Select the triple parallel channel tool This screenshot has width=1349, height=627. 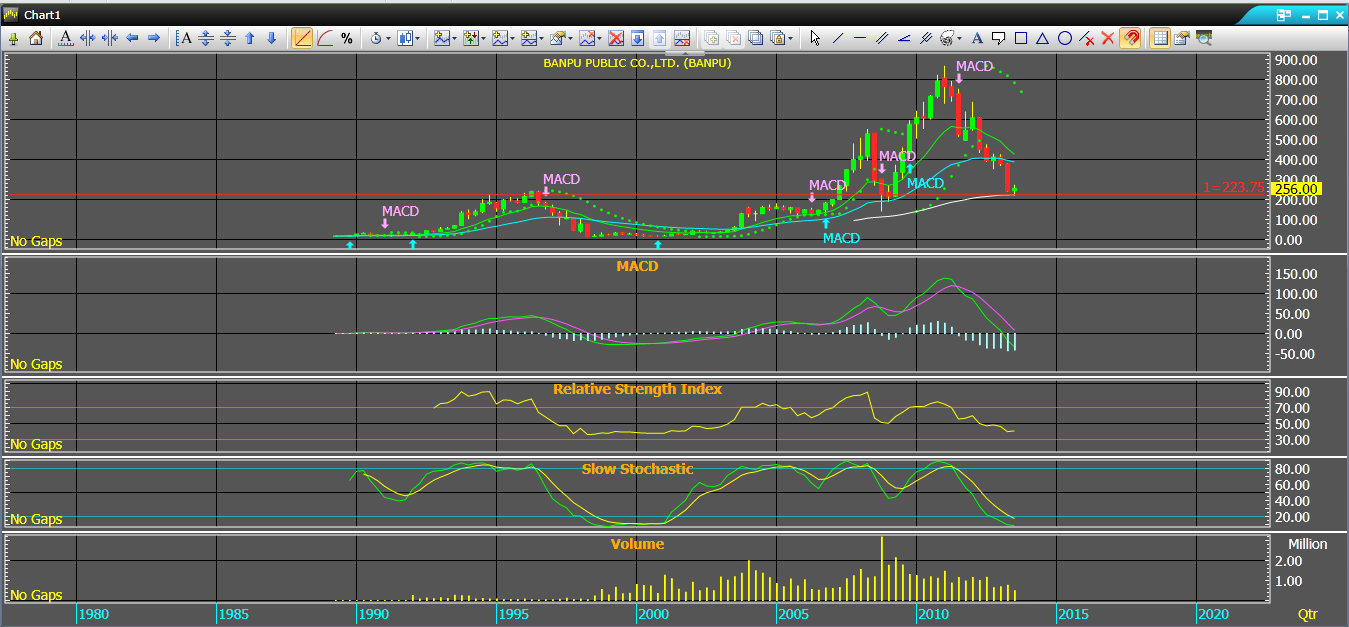tap(926, 38)
